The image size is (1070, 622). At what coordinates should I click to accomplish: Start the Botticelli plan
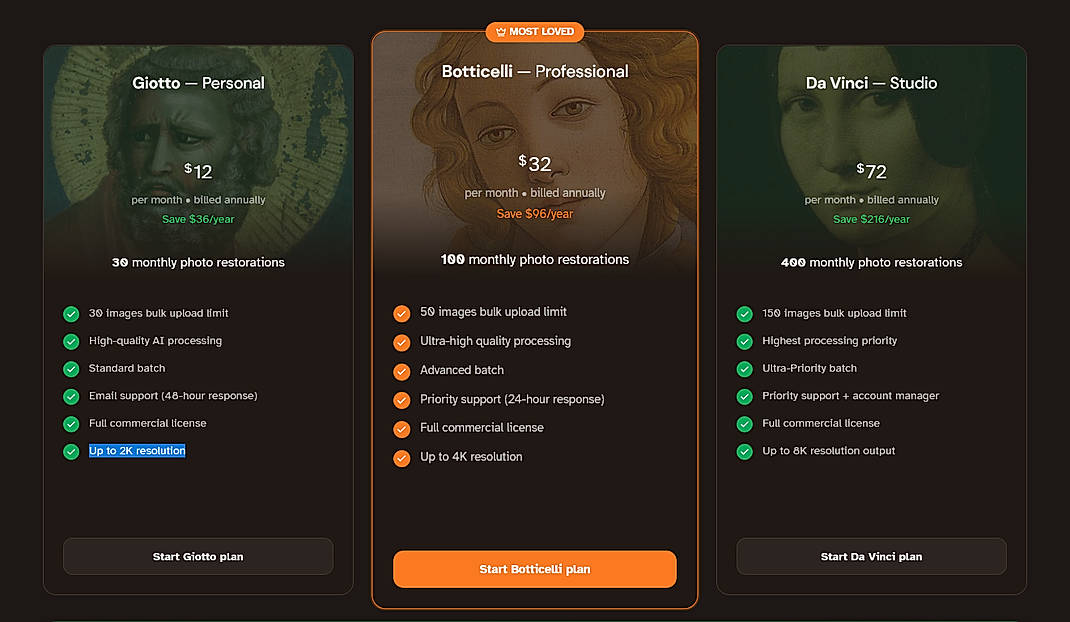pyautogui.click(x=534, y=569)
